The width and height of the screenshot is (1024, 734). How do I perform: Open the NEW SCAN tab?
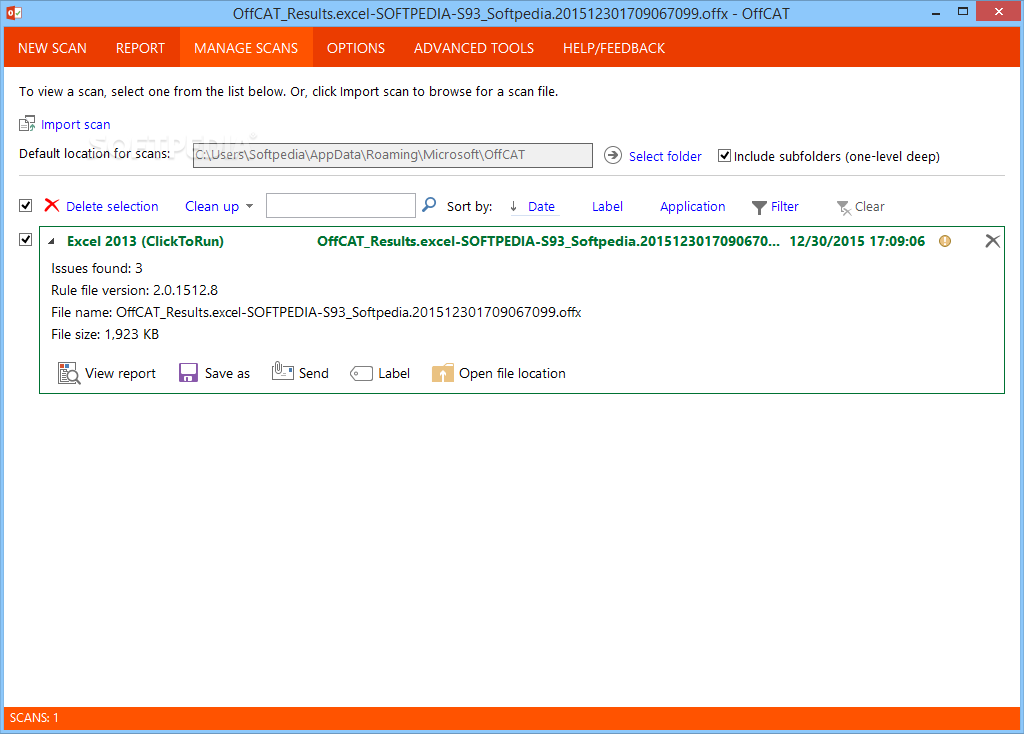tap(52, 48)
